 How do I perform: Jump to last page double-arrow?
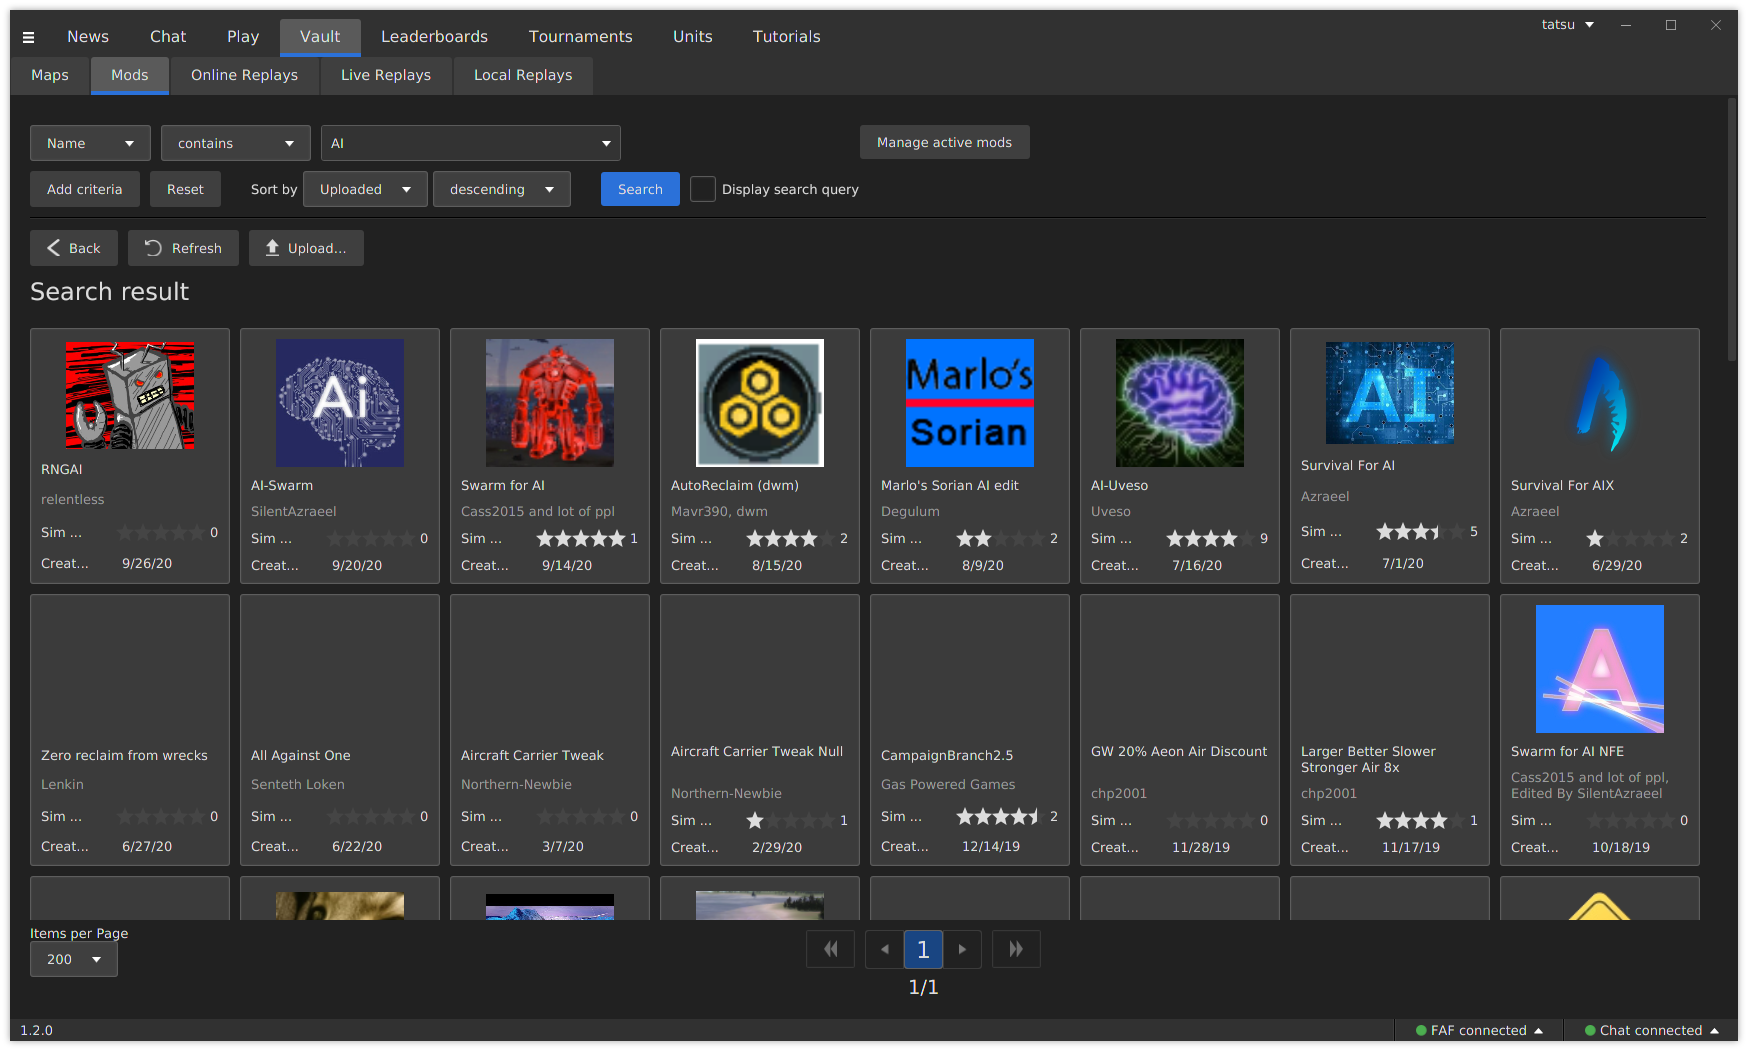pos(1016,949)
